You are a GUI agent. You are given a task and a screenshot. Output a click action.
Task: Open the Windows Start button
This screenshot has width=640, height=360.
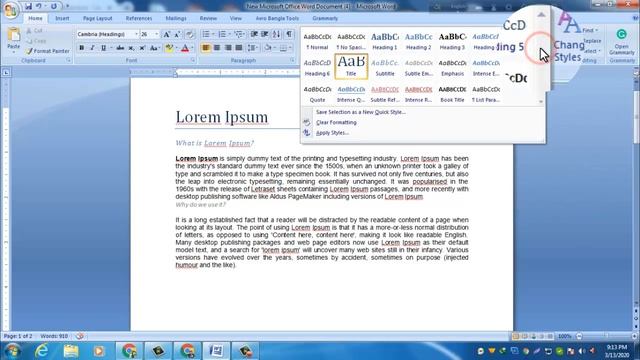12,351
